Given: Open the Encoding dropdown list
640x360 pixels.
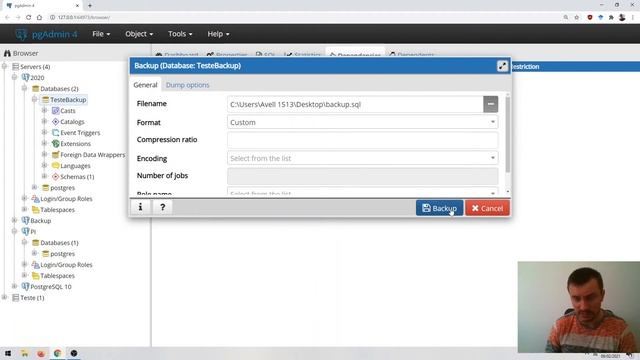Looking at the screenshot, I should click(x=362, y=158).
